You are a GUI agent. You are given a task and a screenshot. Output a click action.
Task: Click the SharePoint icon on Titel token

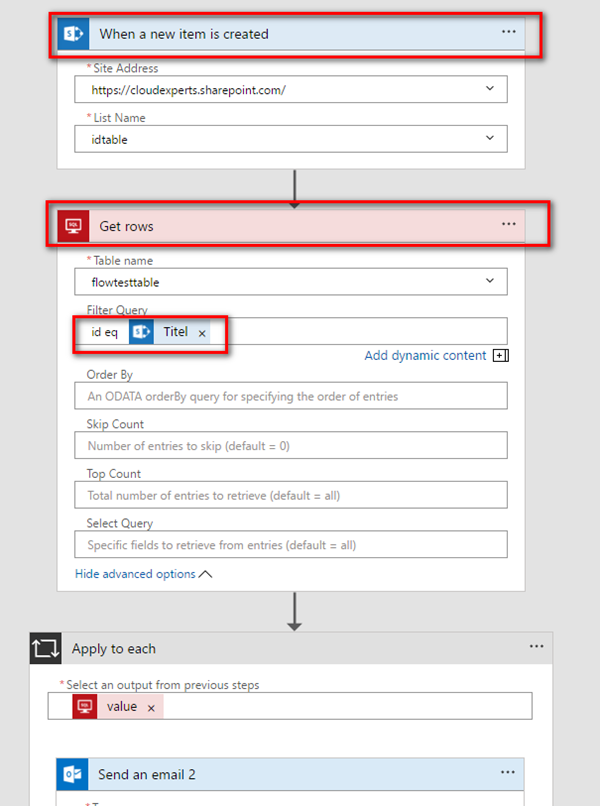(141, 332)
